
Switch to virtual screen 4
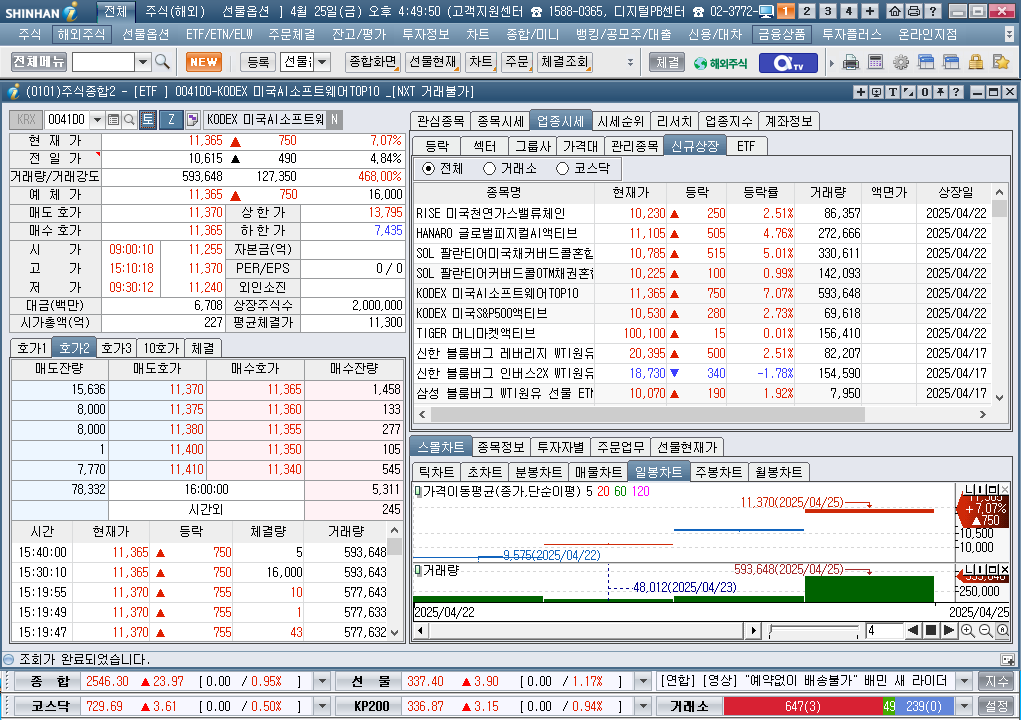(x=848, y=11)
